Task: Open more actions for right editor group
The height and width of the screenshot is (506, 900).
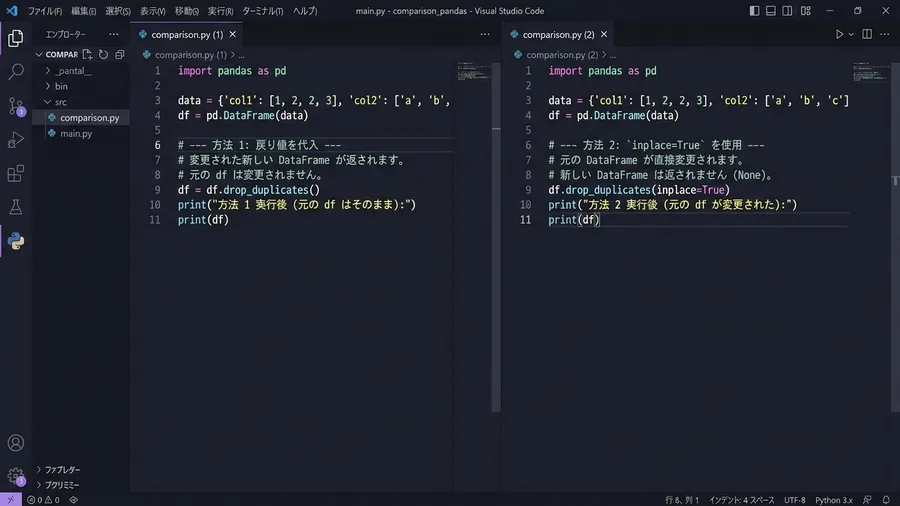Action: pos(885,34)
